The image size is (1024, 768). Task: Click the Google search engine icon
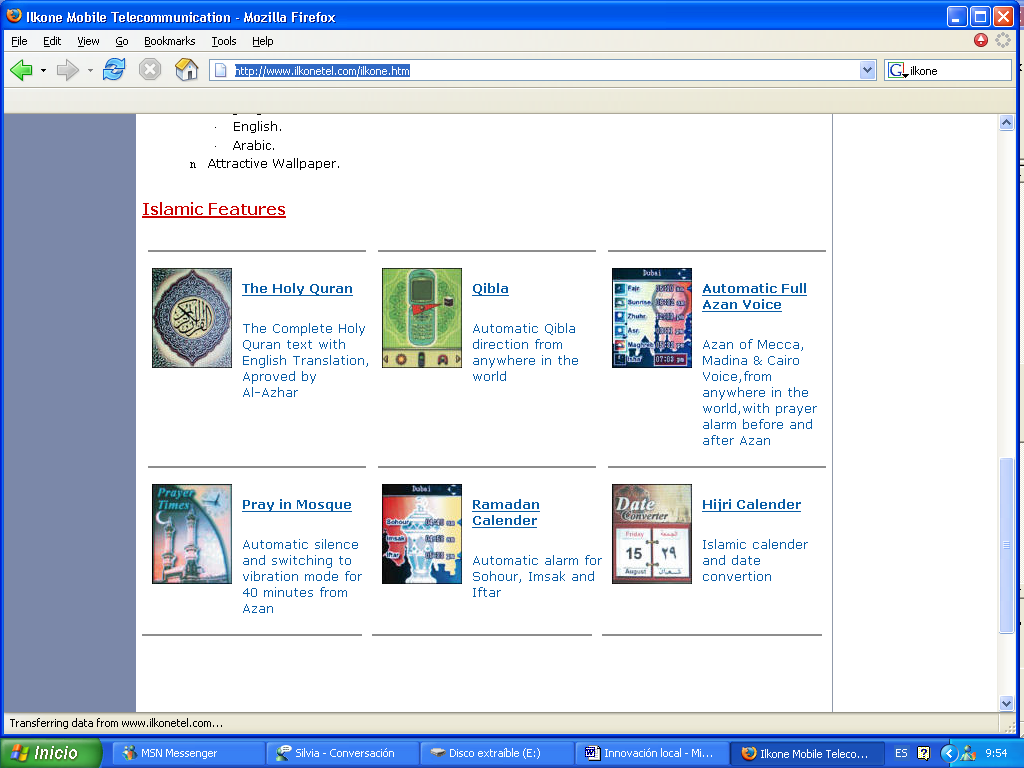[897, 71]
